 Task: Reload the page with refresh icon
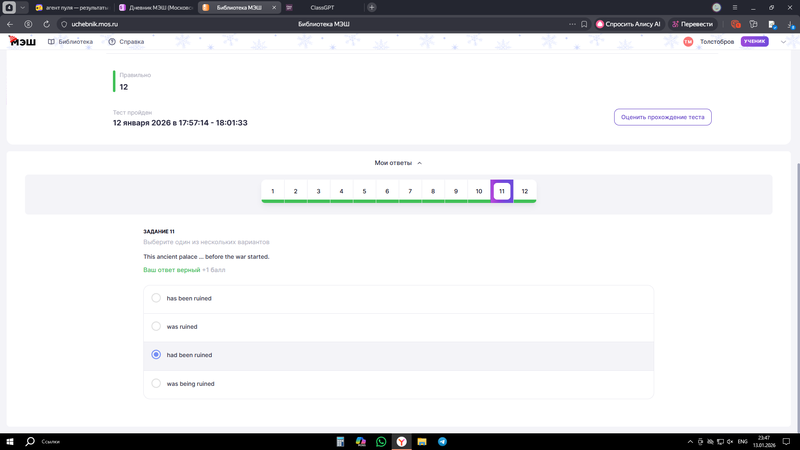click(x=46, y=24)
